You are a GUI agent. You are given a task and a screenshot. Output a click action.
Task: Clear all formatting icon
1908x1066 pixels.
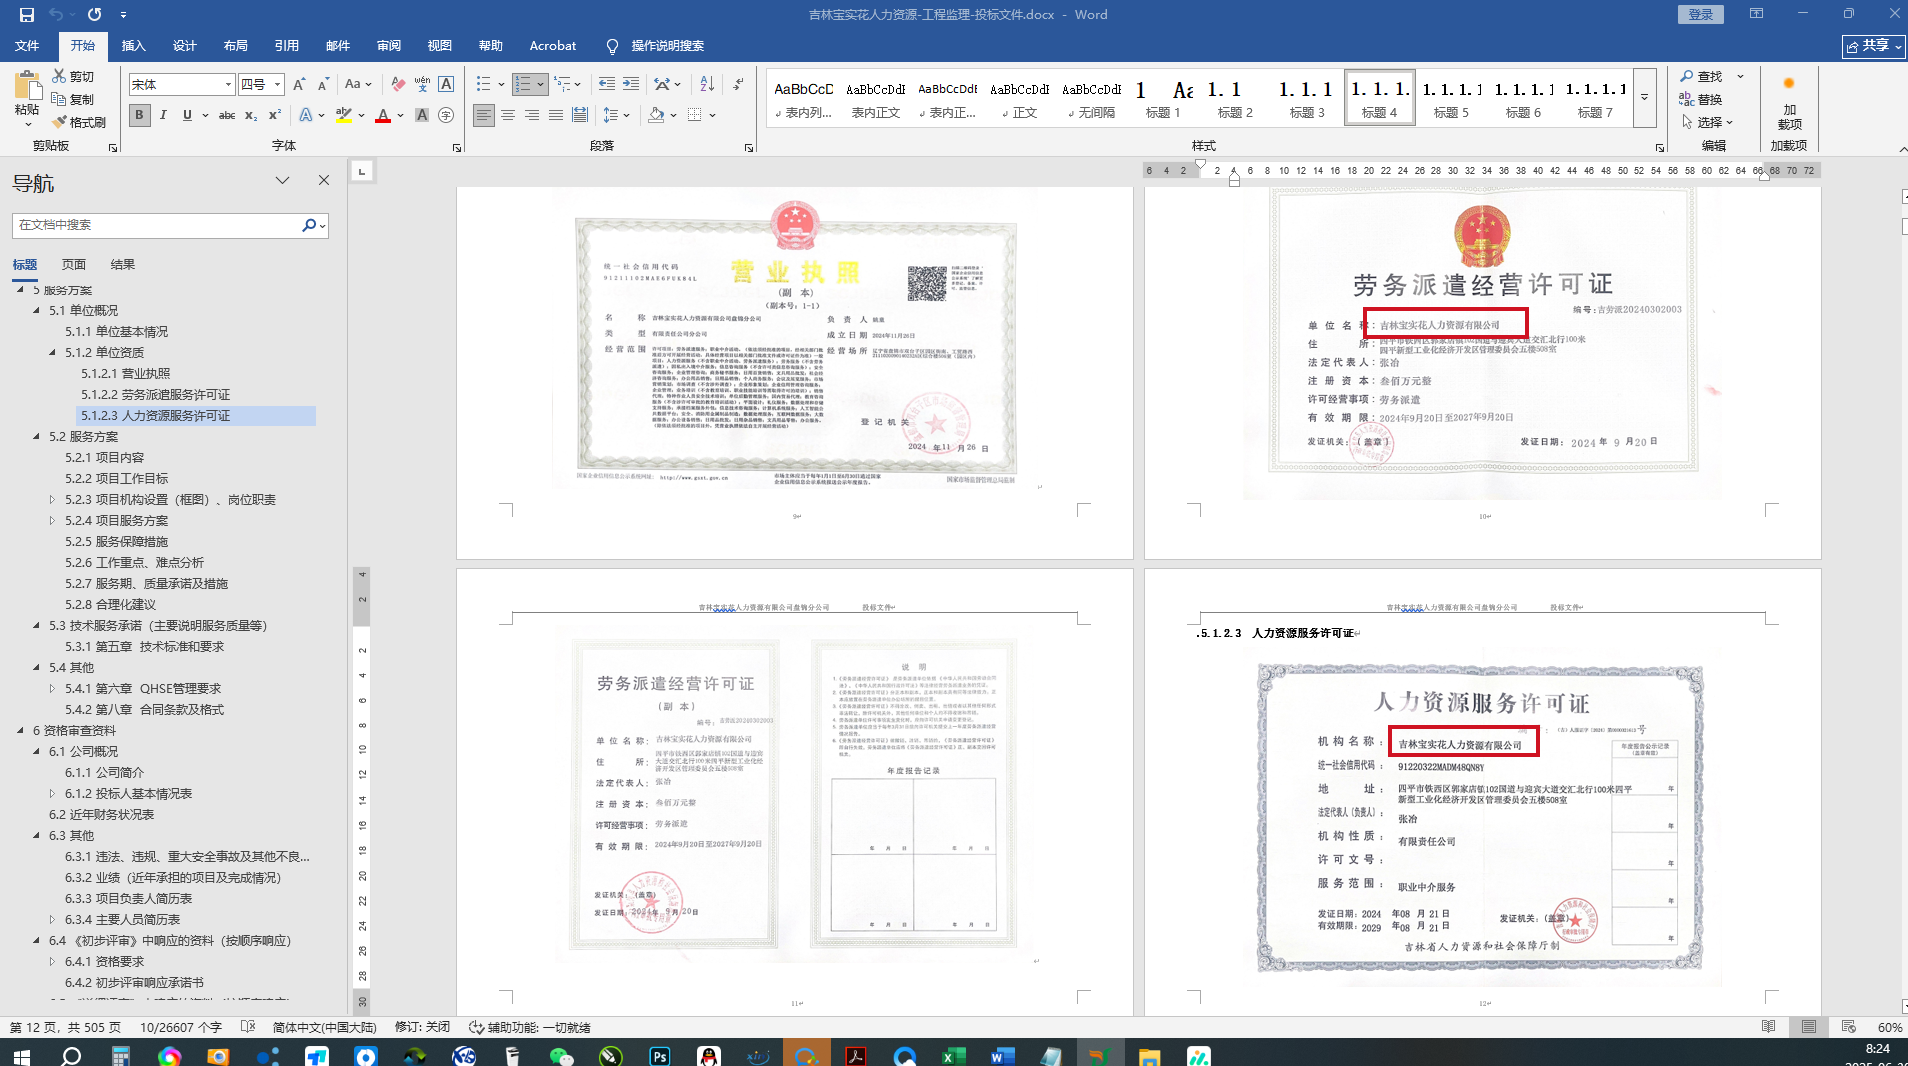click(x=398, y=85)
